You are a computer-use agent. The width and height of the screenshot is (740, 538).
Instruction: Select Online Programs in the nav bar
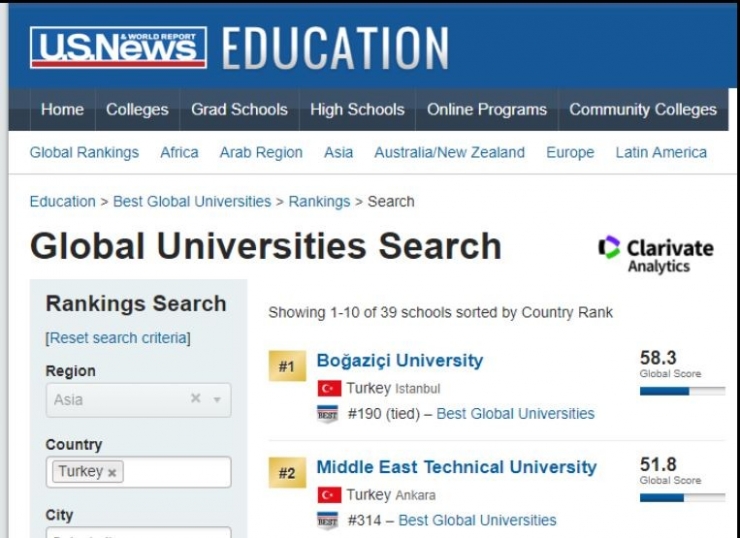487,109
